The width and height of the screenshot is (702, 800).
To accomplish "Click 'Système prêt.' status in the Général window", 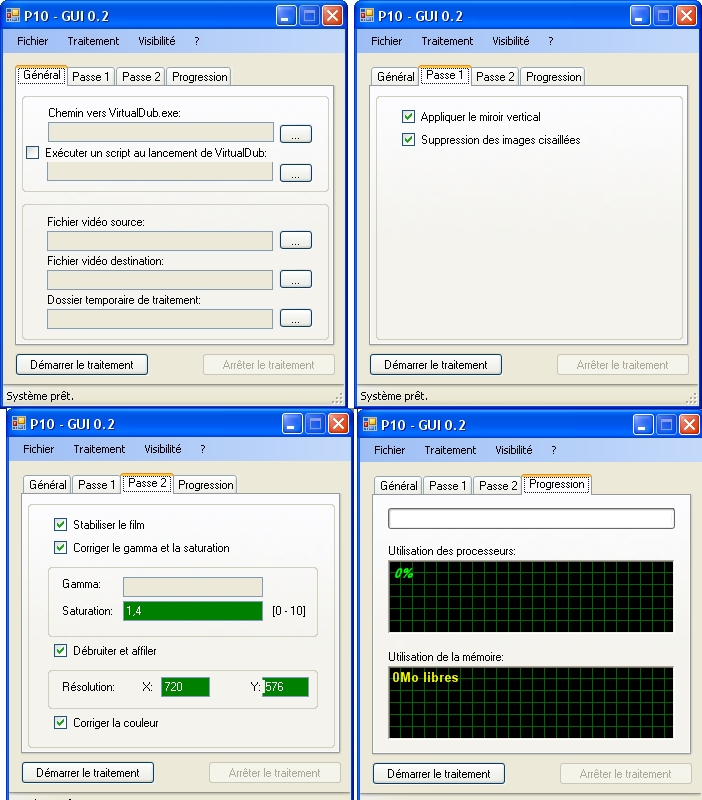I will pos(40,396).
